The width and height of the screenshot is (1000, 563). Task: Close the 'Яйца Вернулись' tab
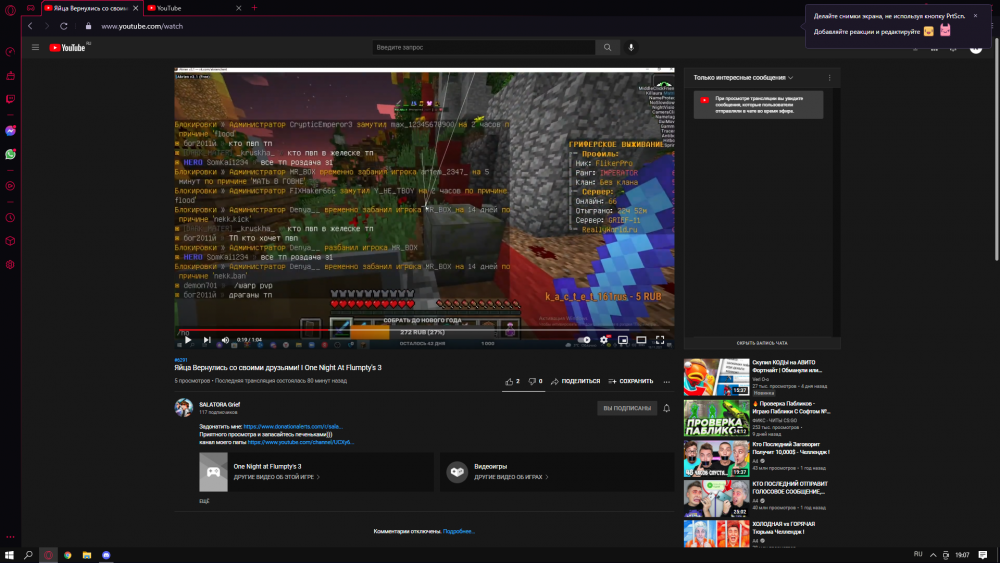[x=135, y=8]
